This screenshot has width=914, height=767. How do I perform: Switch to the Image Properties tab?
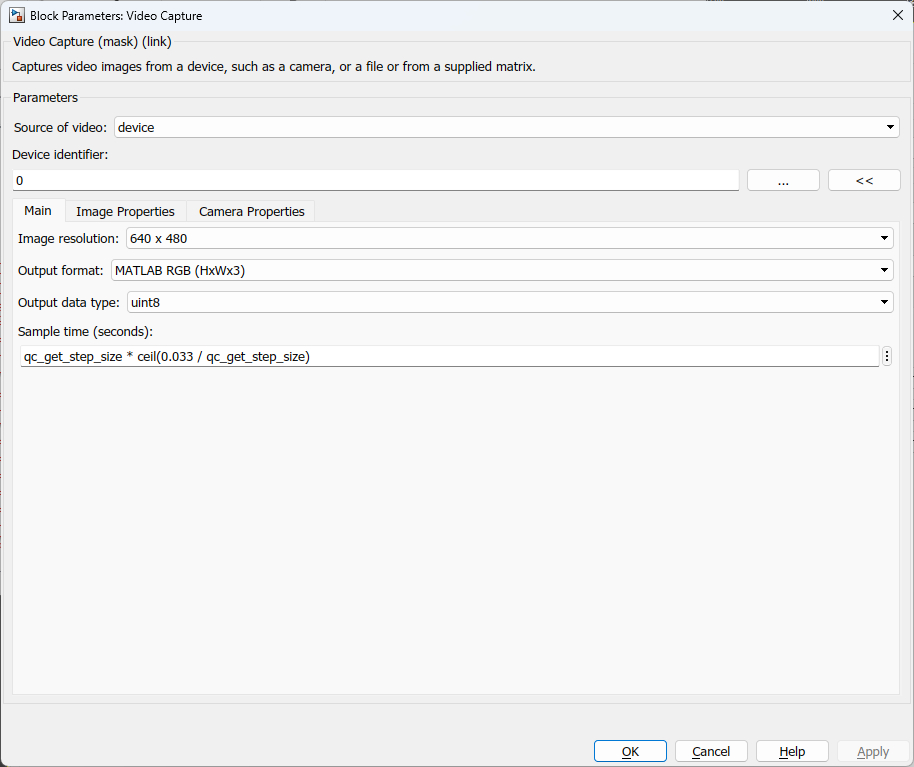click(x=124, y=211)
